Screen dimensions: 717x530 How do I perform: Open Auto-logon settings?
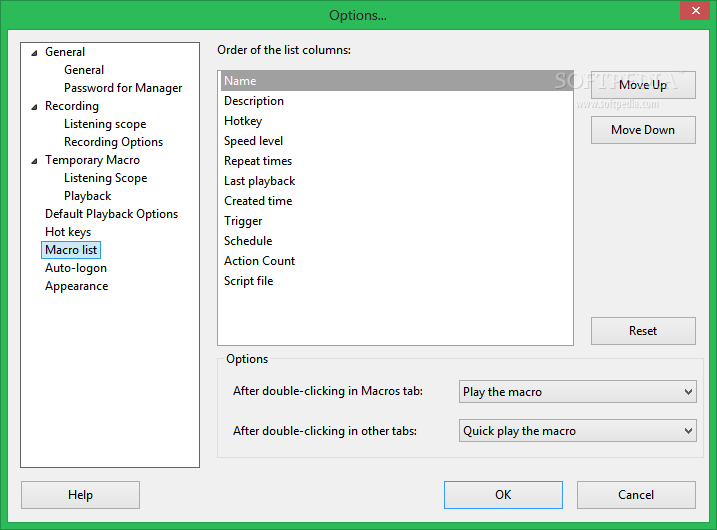click(75, 268)
